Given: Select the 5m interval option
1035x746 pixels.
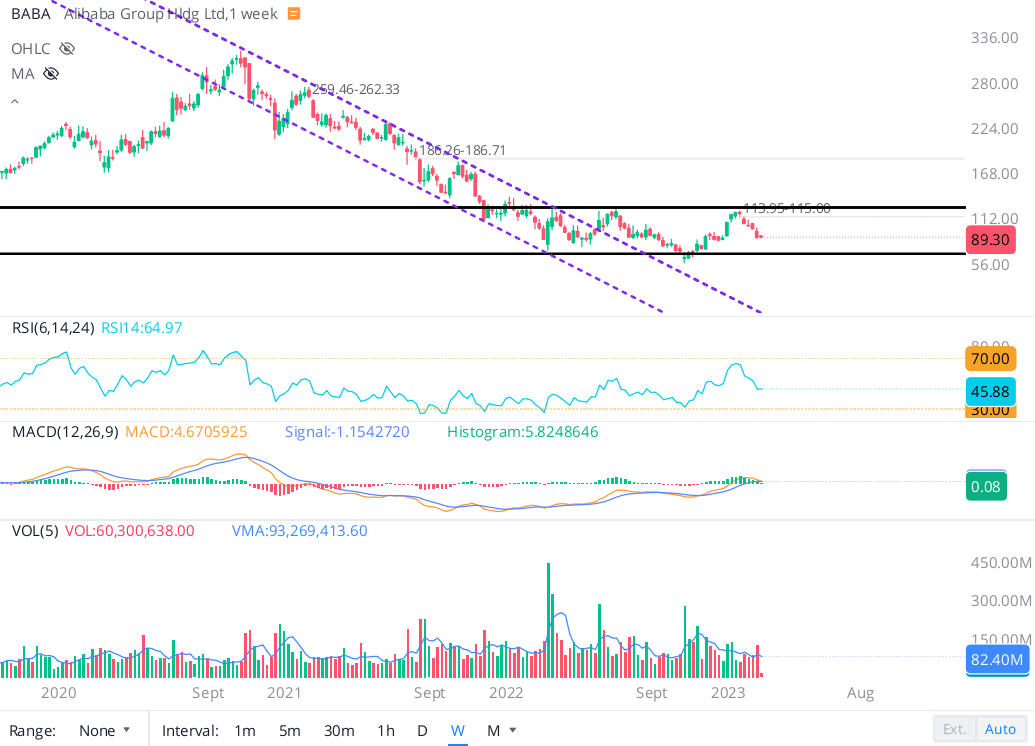Looking at the screenshot, I should [289, 730].
